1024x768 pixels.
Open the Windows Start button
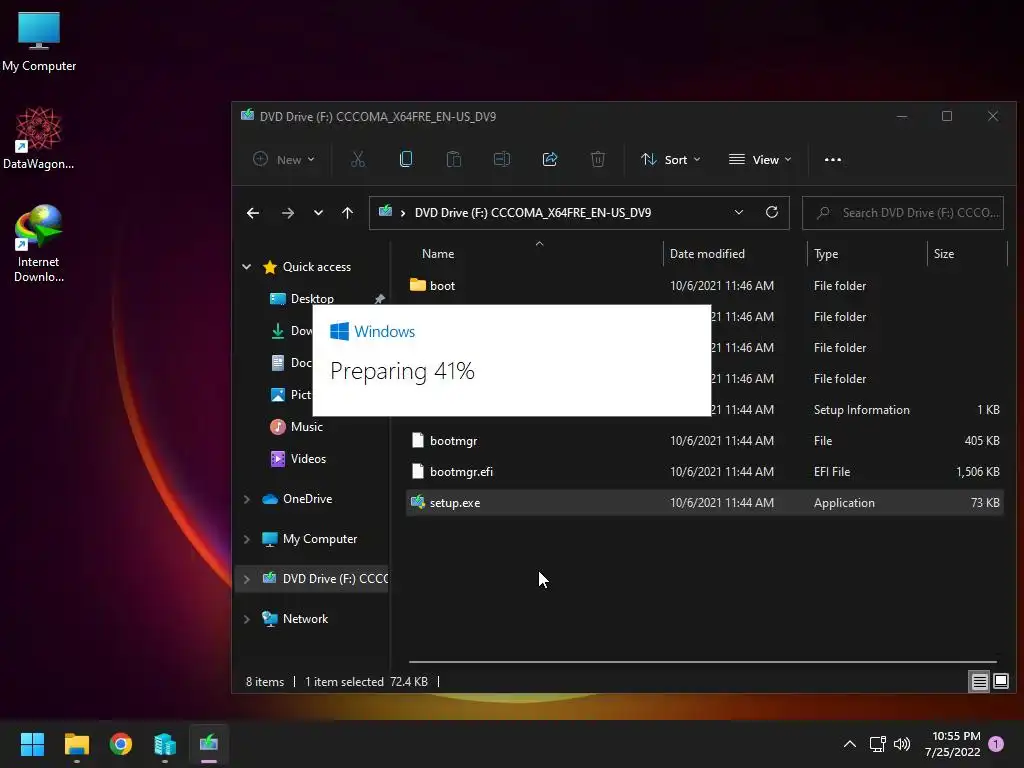click(32, 744)
